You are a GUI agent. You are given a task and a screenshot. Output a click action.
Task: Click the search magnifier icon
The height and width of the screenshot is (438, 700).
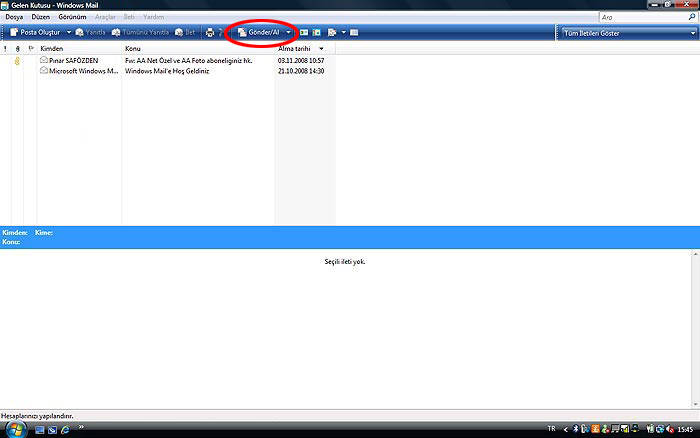tap(692, 17)
